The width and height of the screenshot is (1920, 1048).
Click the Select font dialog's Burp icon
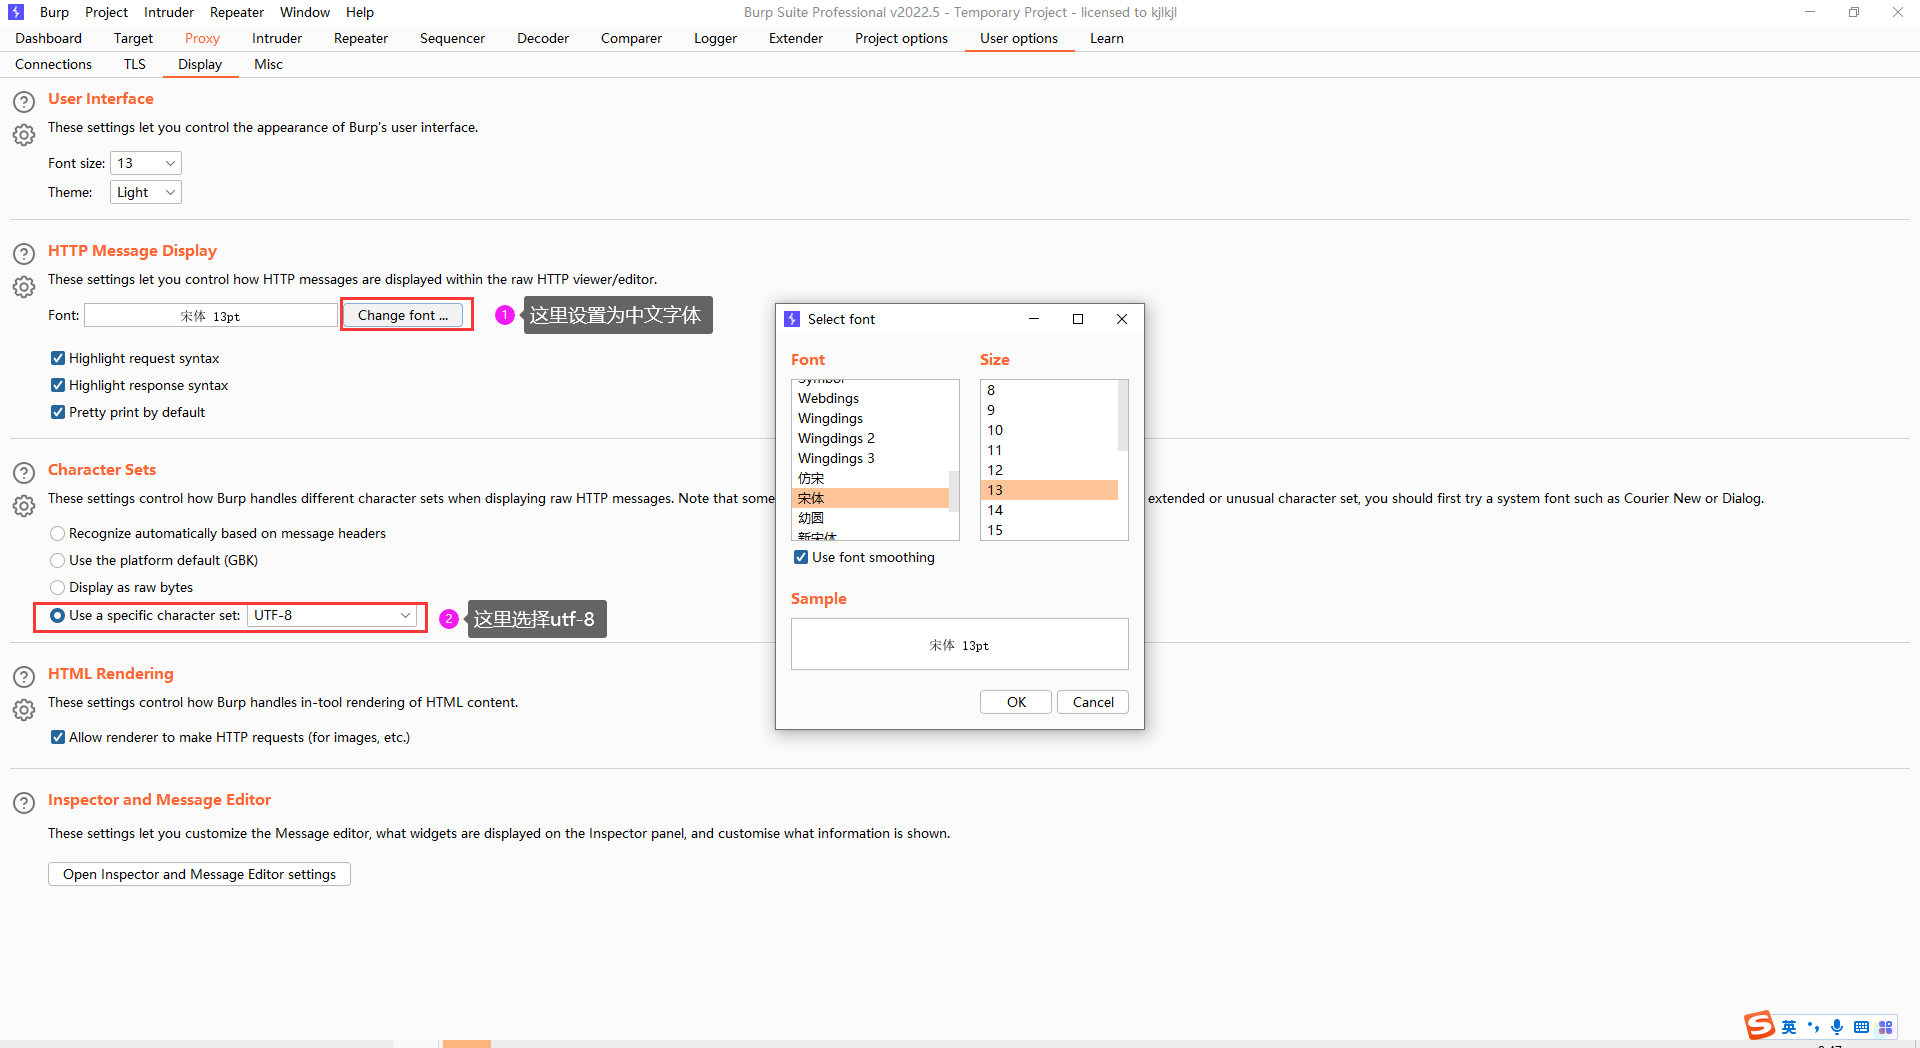792,319
